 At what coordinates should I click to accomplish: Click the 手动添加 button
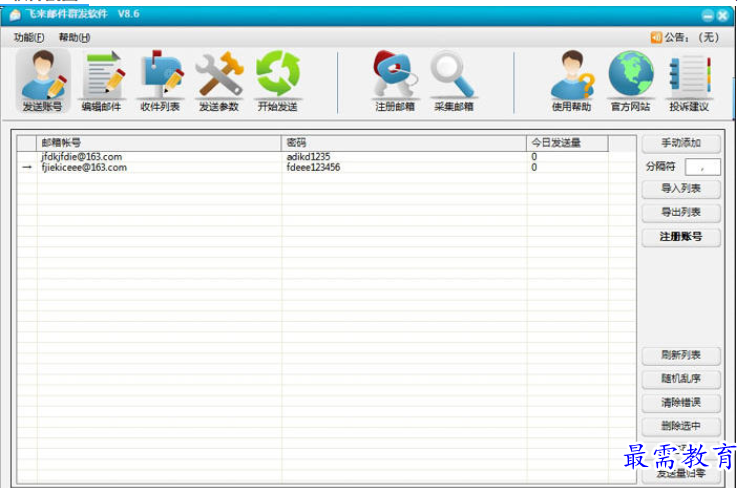click(680, 143)
